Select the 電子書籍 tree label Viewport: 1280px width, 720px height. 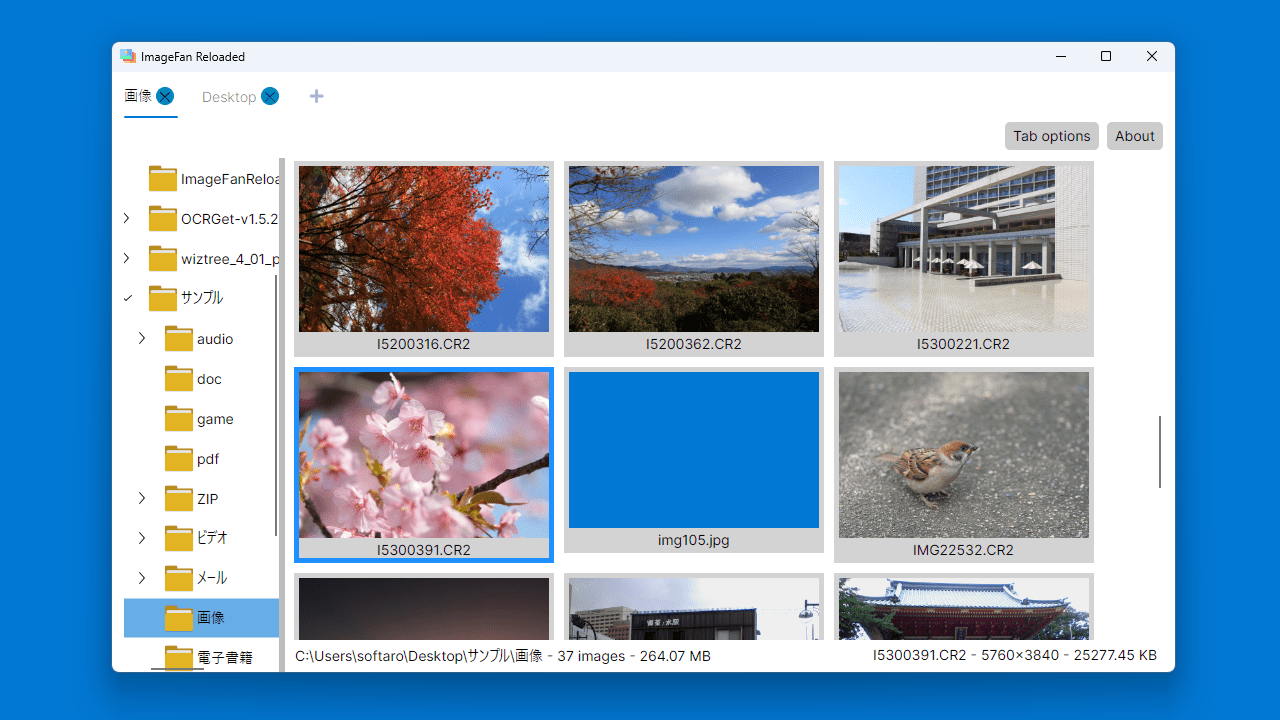224,657
